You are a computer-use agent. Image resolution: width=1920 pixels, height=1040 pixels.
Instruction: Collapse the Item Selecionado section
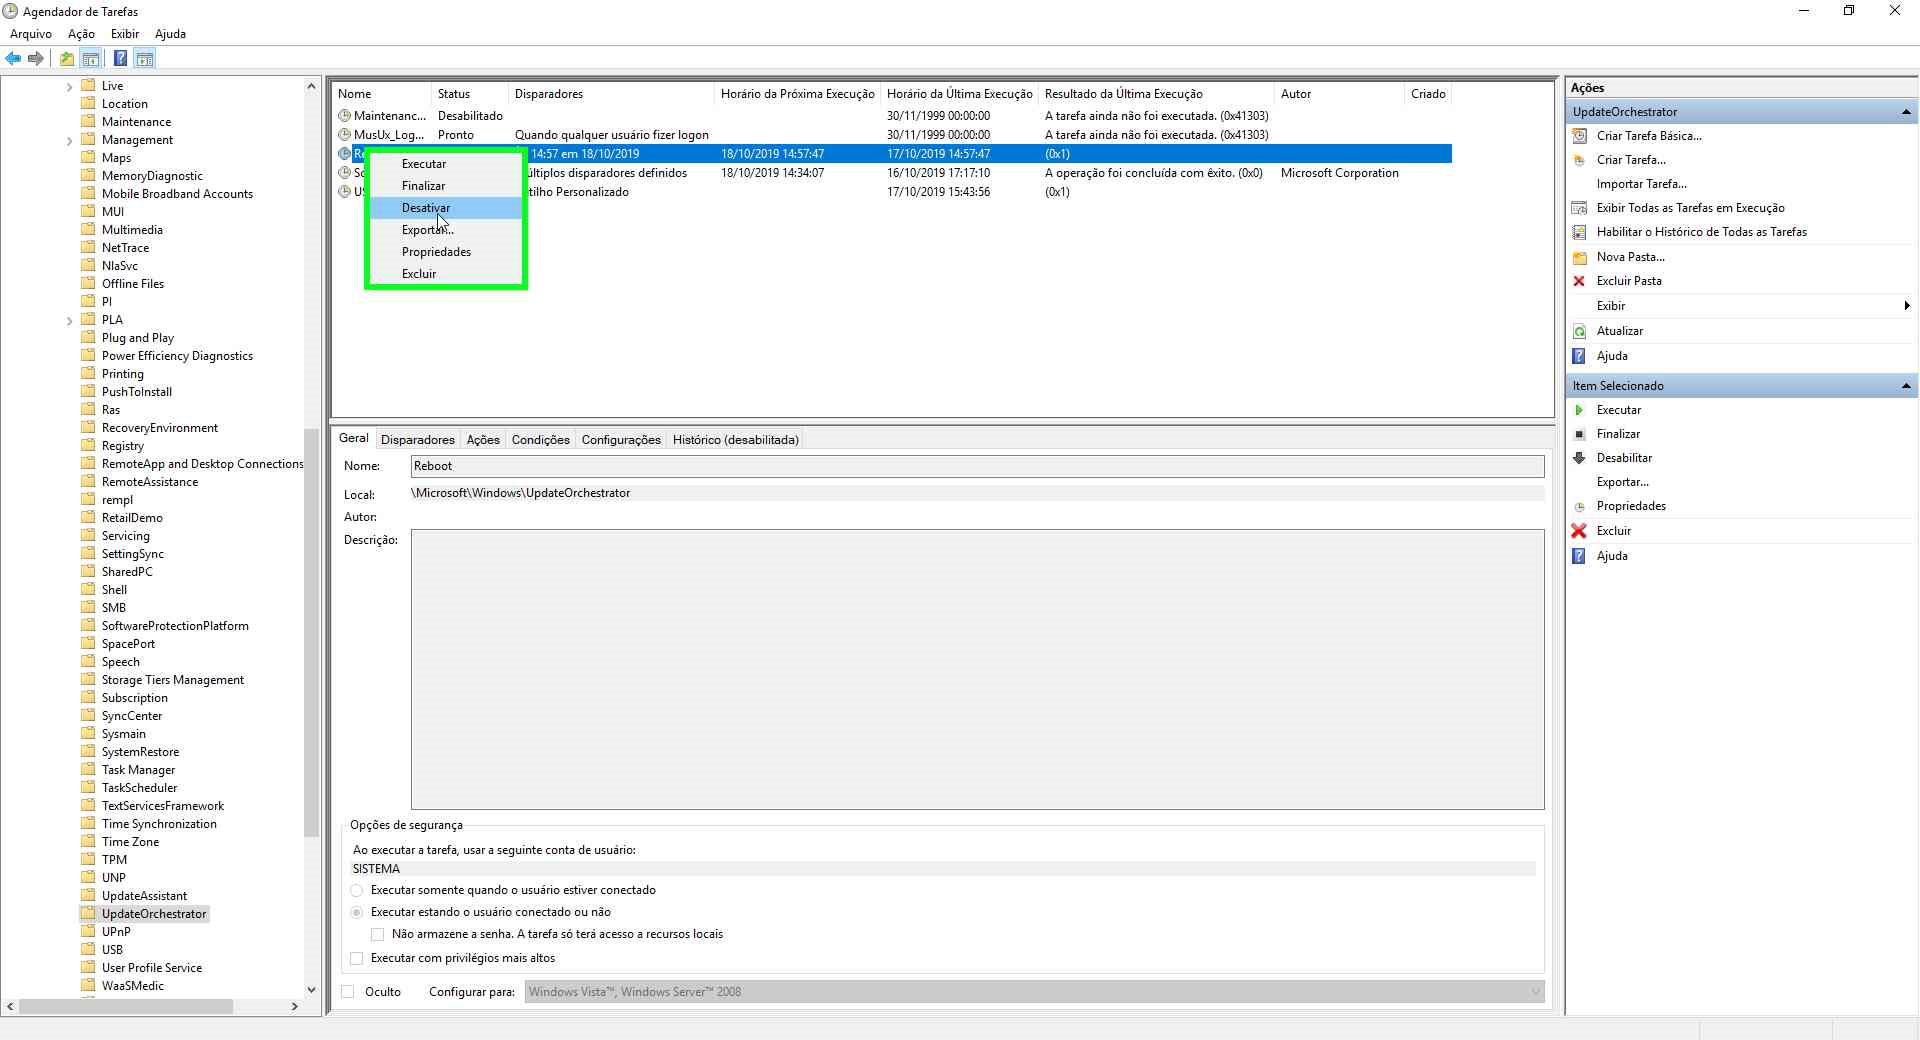(1906, 386)
